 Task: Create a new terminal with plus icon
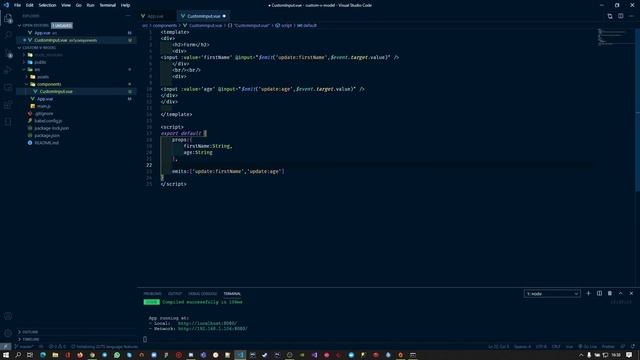[588, 293]
